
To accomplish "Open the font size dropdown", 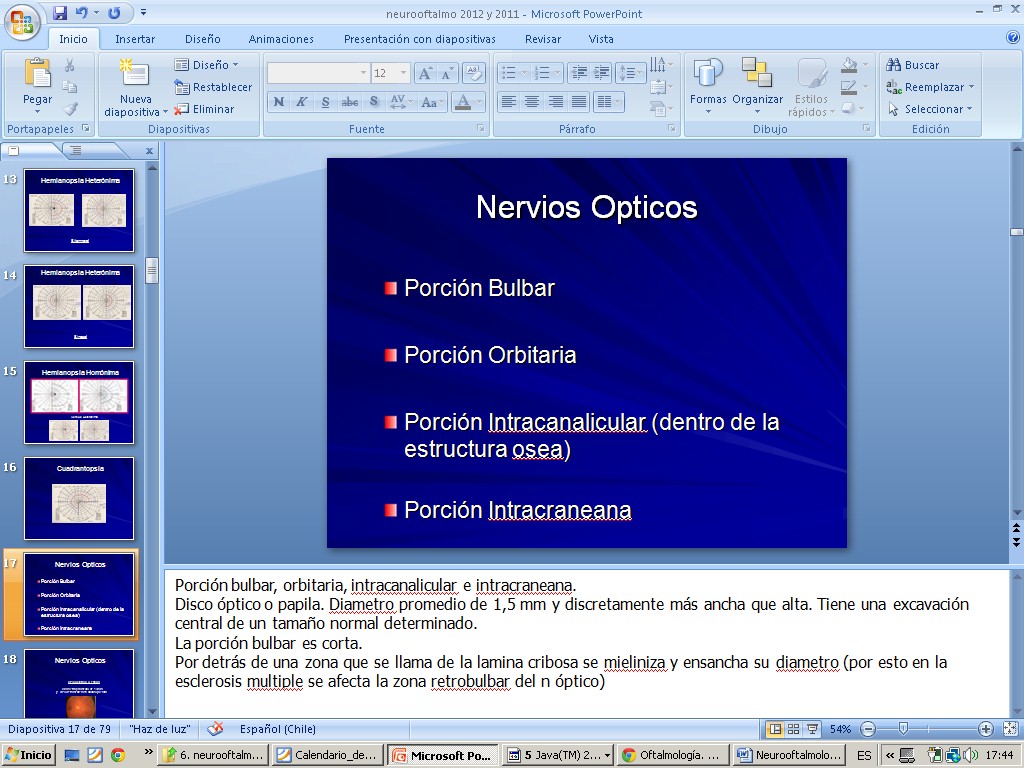I will (x=403, y=73).
